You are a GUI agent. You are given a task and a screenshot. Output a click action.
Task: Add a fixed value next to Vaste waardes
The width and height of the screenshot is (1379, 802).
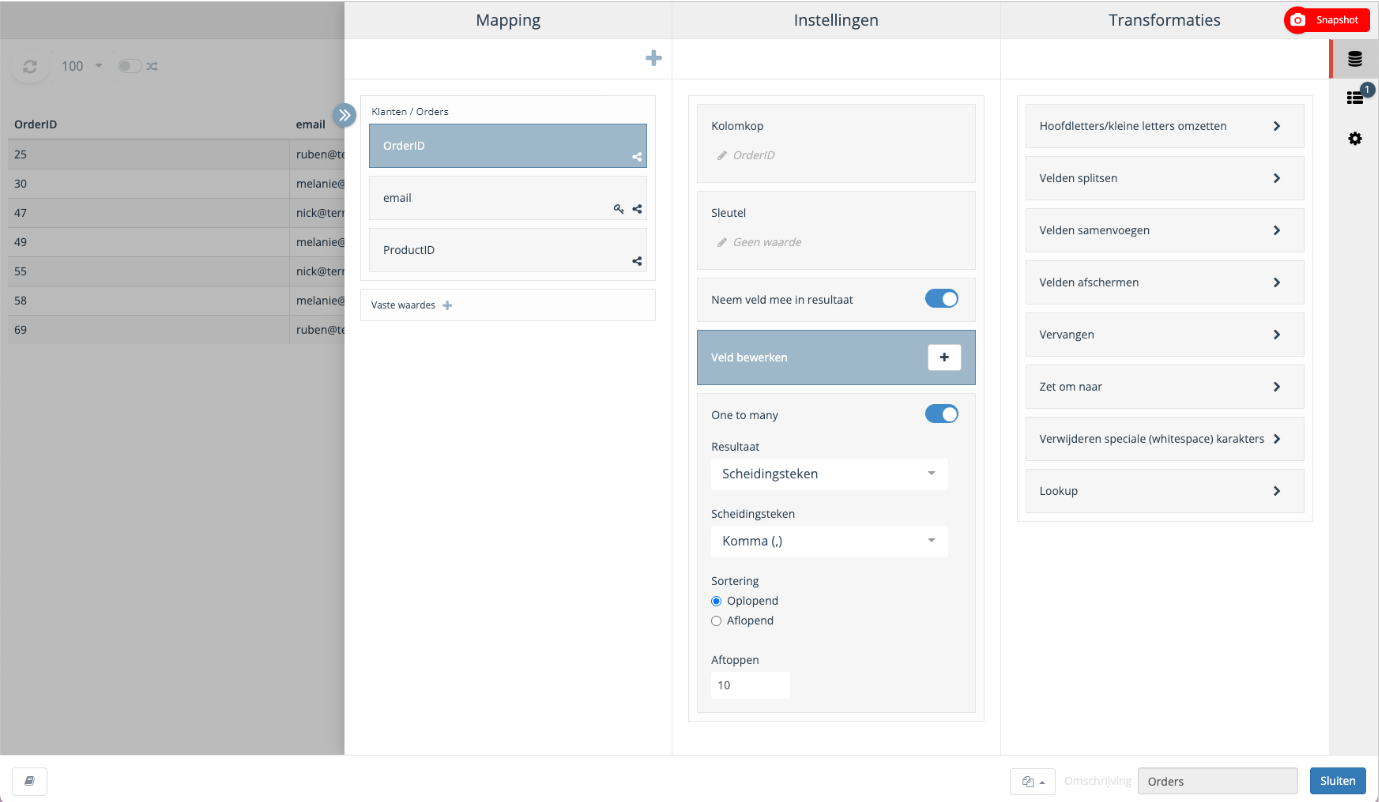pyautogui.click(x=447, y=305)
